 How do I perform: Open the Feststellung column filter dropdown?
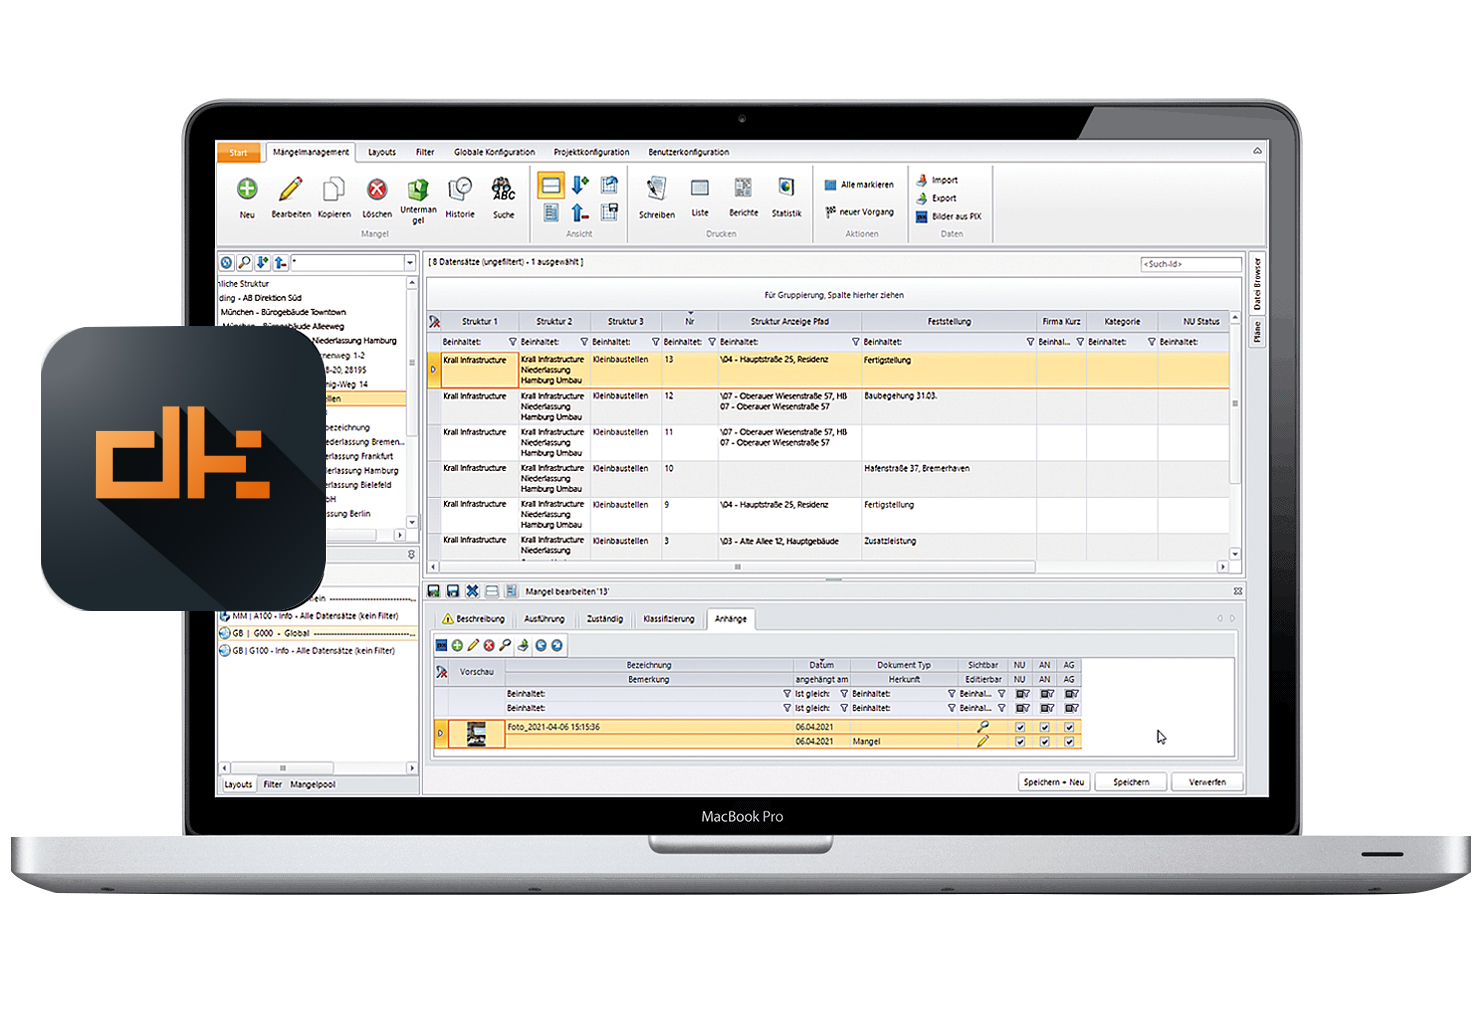1030,342
